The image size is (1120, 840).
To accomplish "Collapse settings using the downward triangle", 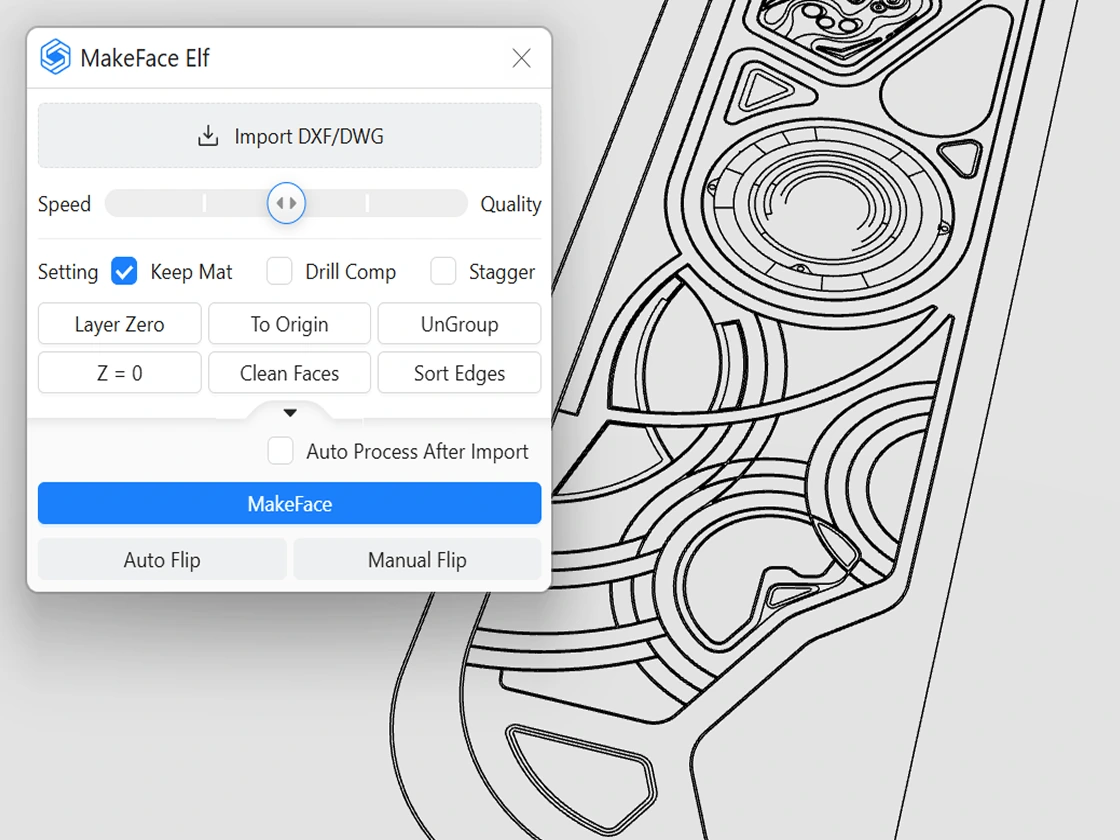I will click(290, 413).
